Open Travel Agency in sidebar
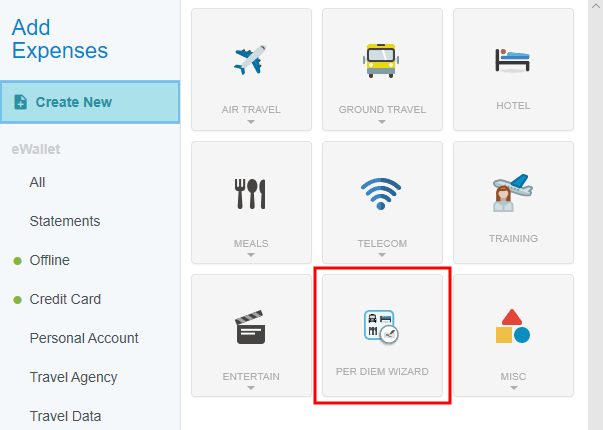The image size is (603, 430). (x=73, y=377)
